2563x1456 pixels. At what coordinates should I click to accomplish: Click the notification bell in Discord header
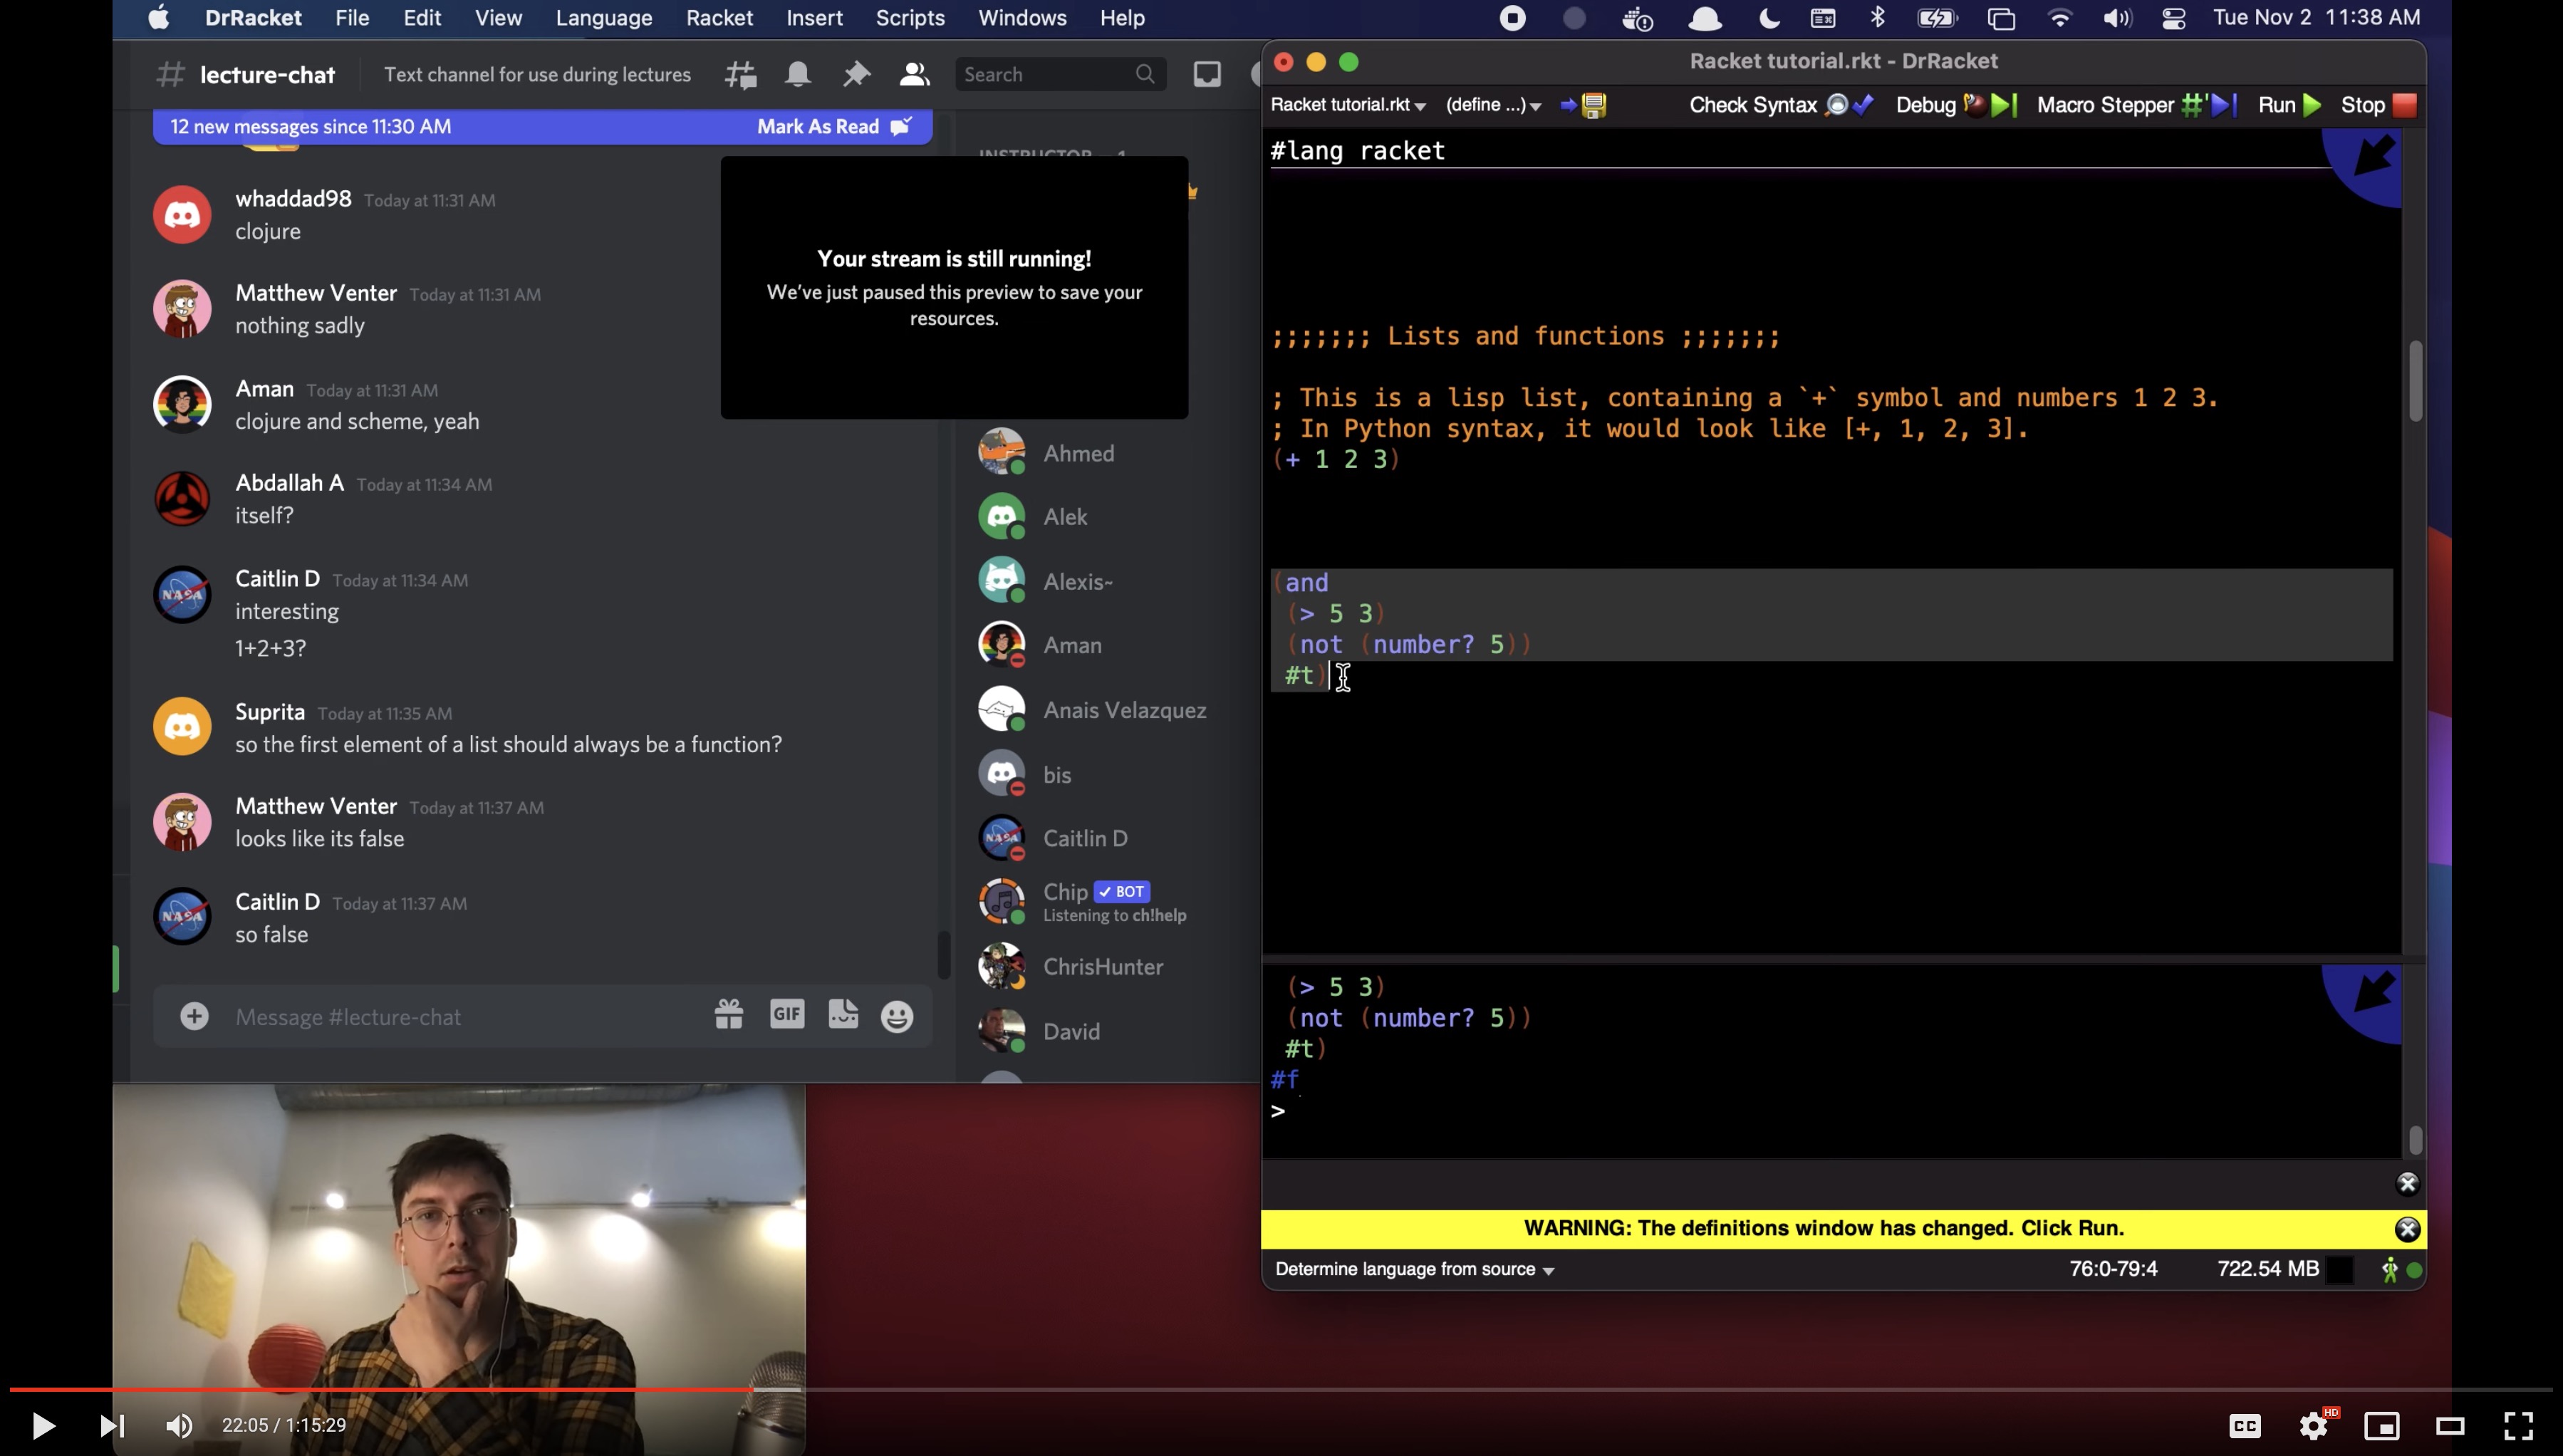tap(798, 75)
